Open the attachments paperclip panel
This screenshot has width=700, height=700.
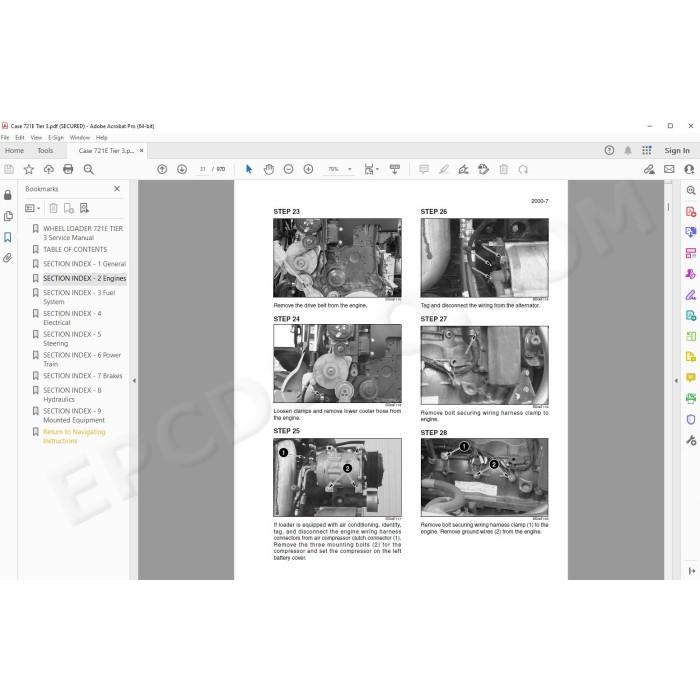point(8,258)
